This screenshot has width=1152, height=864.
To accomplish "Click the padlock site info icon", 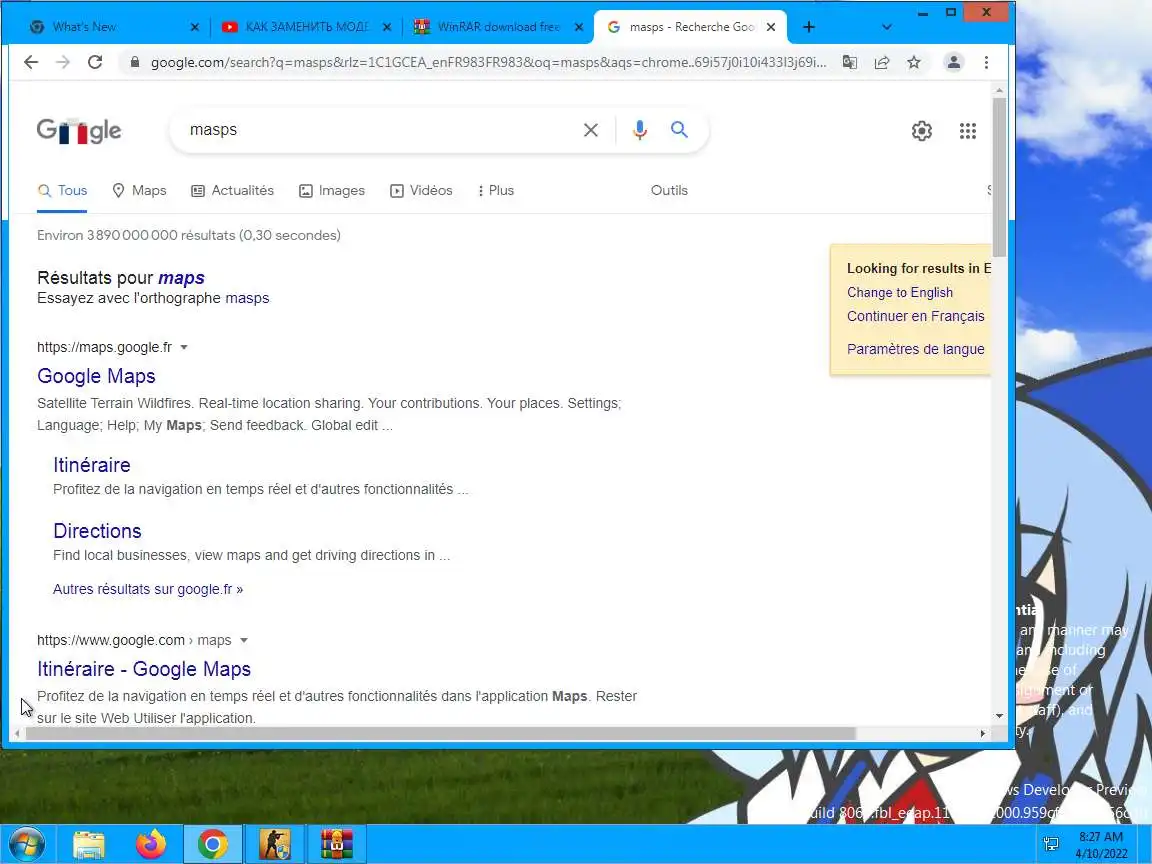I will pos(134,62).
